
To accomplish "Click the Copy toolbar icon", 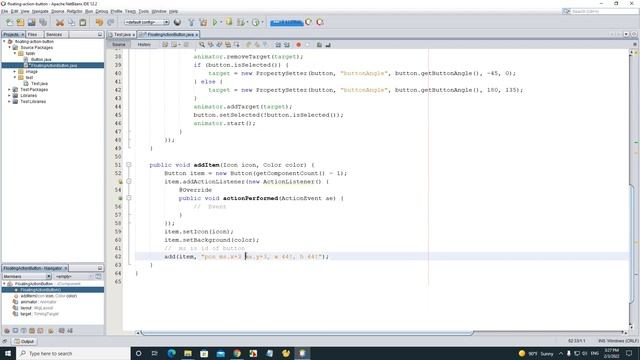I will [x=71, y=22].
